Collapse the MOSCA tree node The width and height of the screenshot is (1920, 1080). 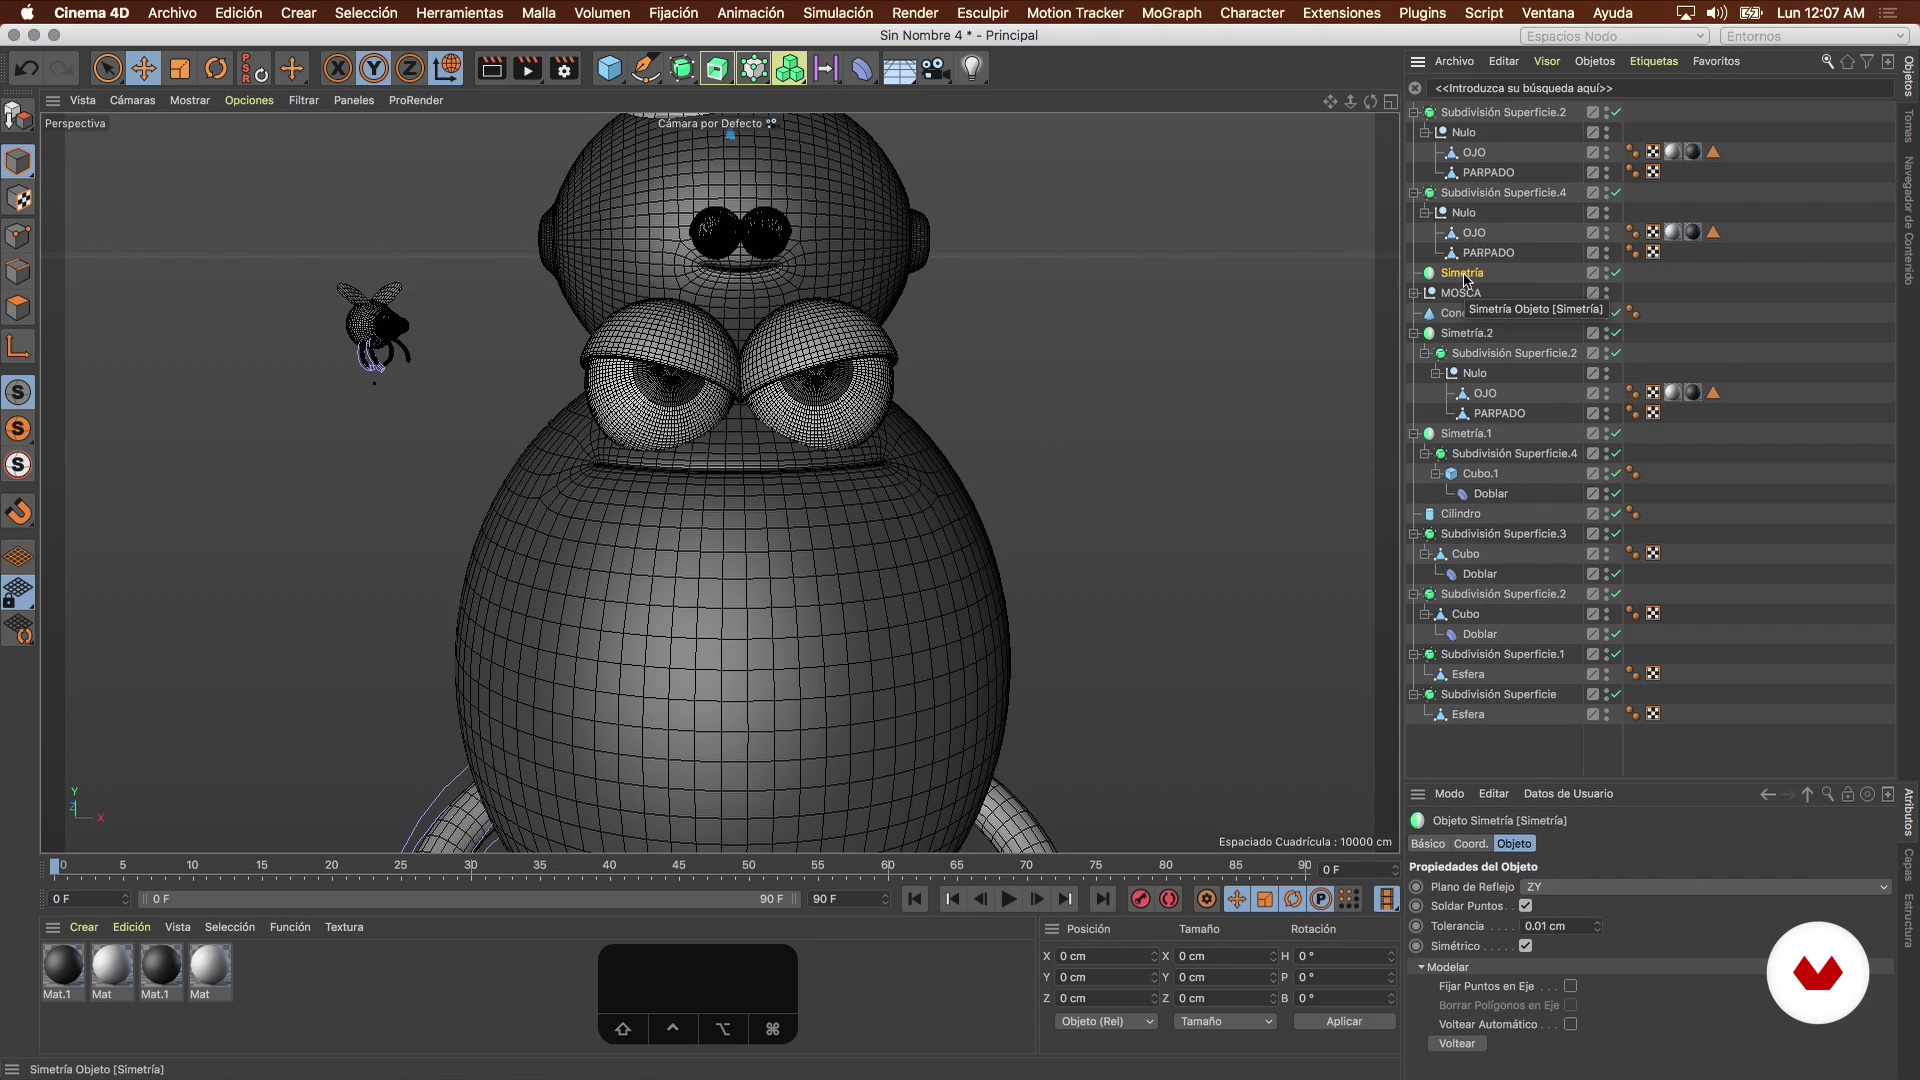[x=1414, y=293]
